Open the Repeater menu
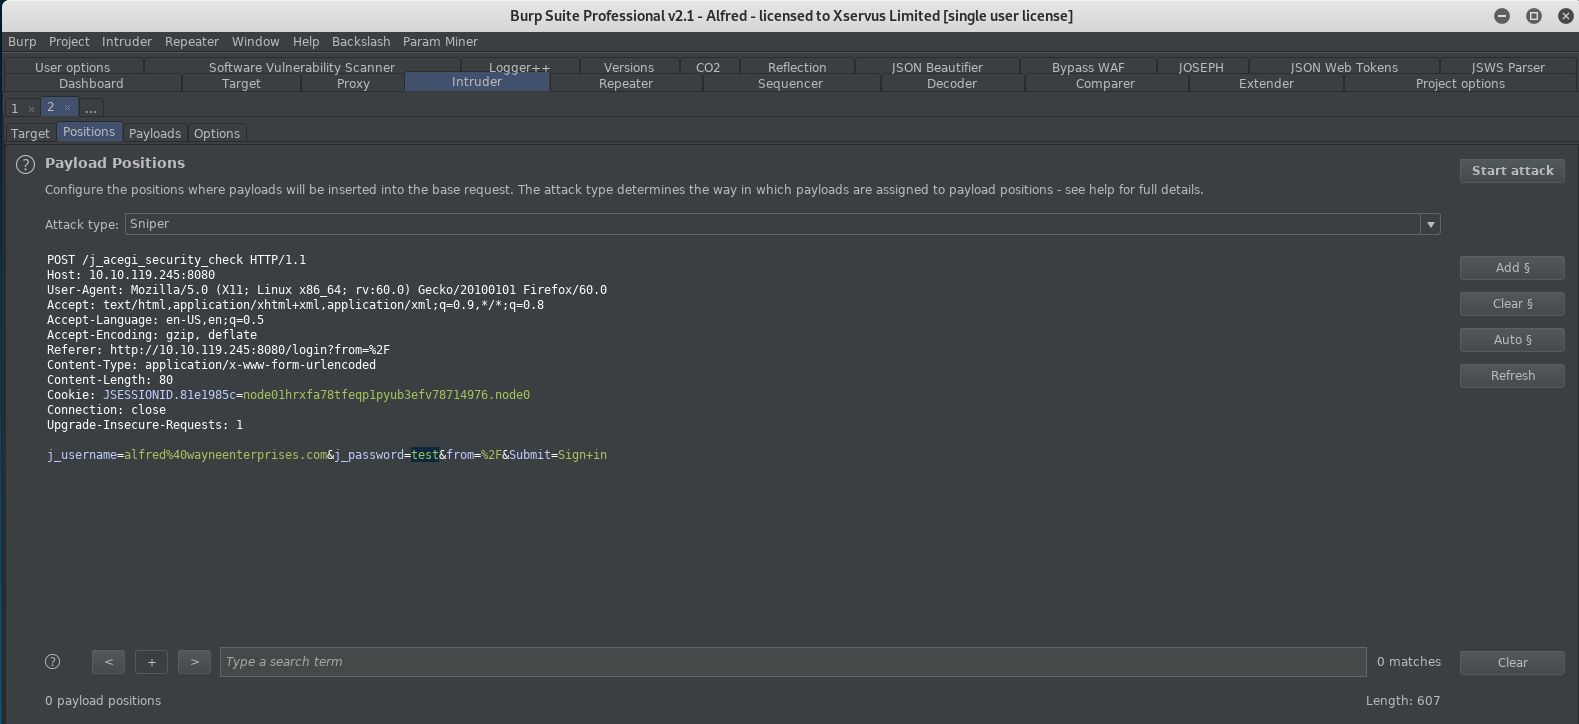This screenshot has width=1579, height=724. pyautogui.click(x=192, y=42)
